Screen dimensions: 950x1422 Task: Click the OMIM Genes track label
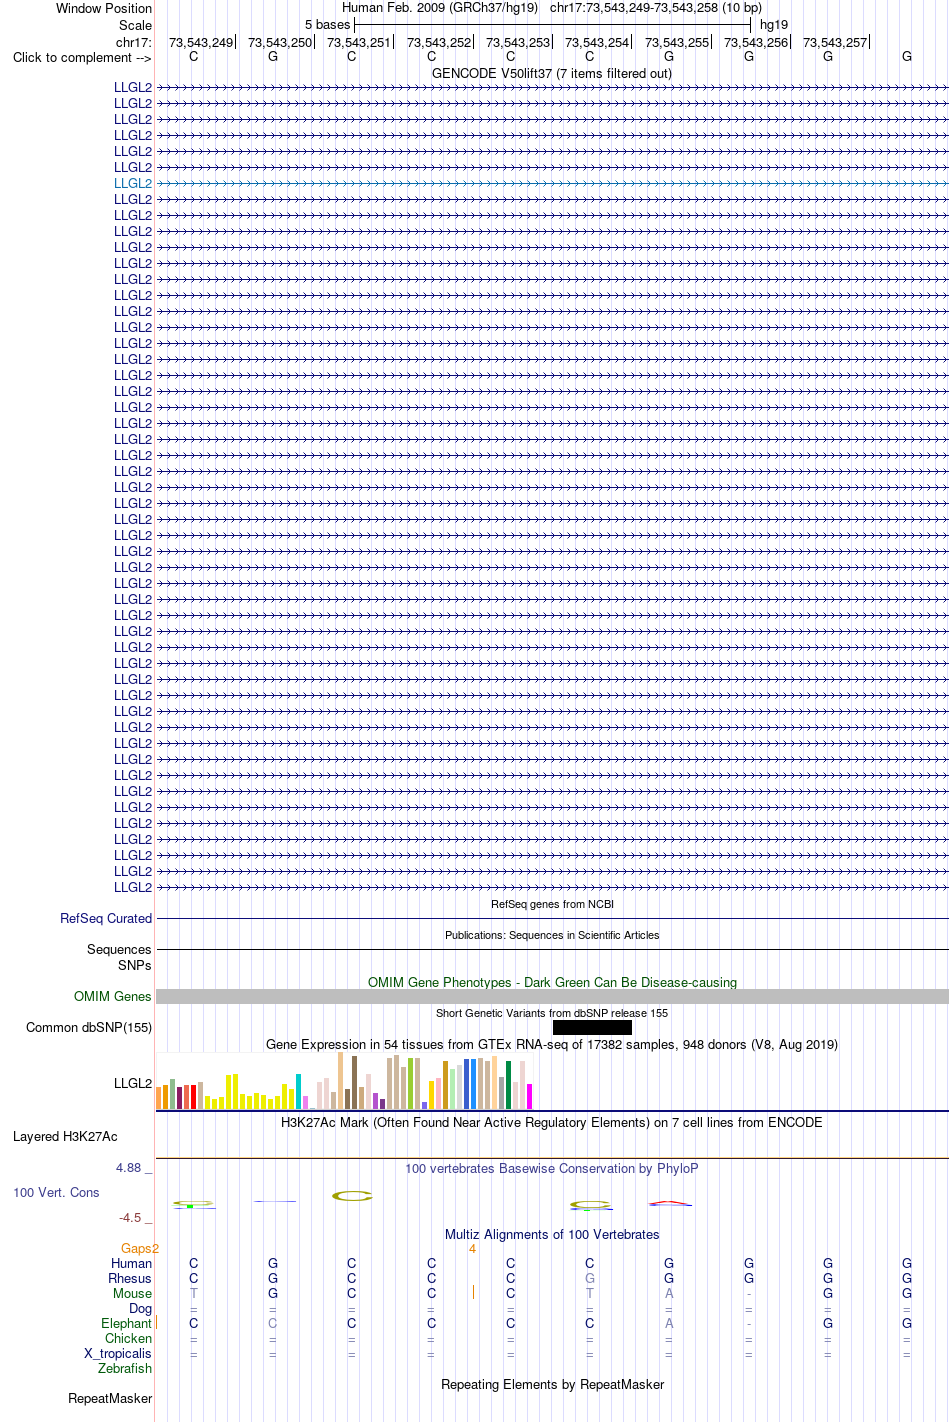(113, 996)
